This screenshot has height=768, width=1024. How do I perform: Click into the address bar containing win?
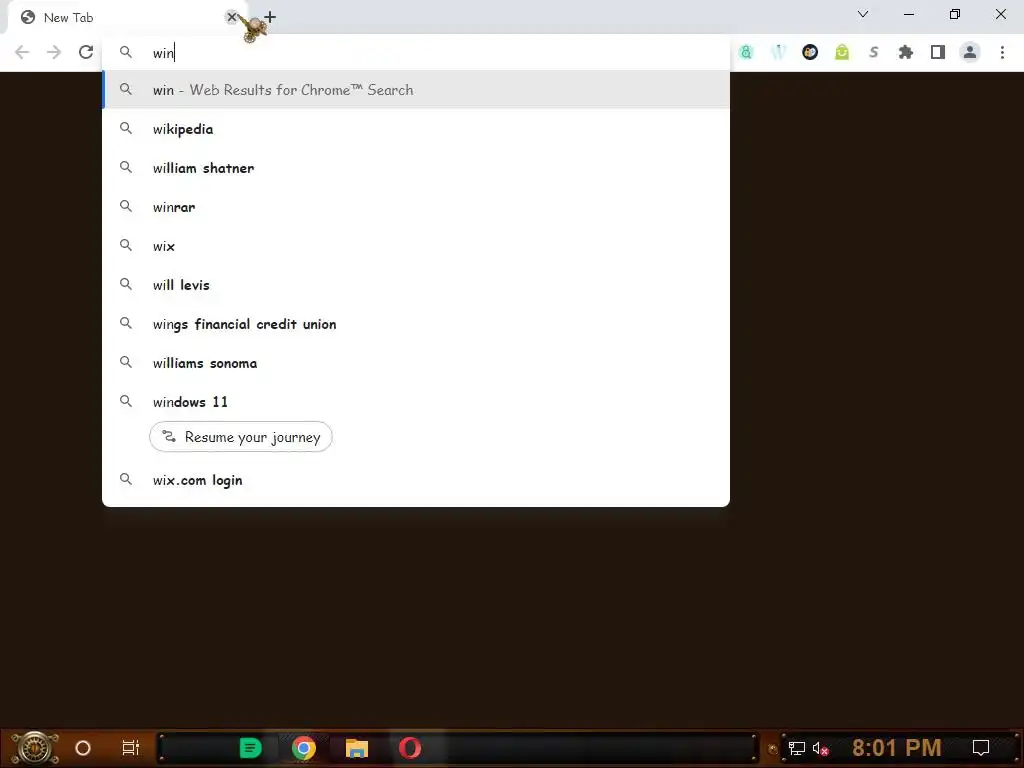coord(415,52)
